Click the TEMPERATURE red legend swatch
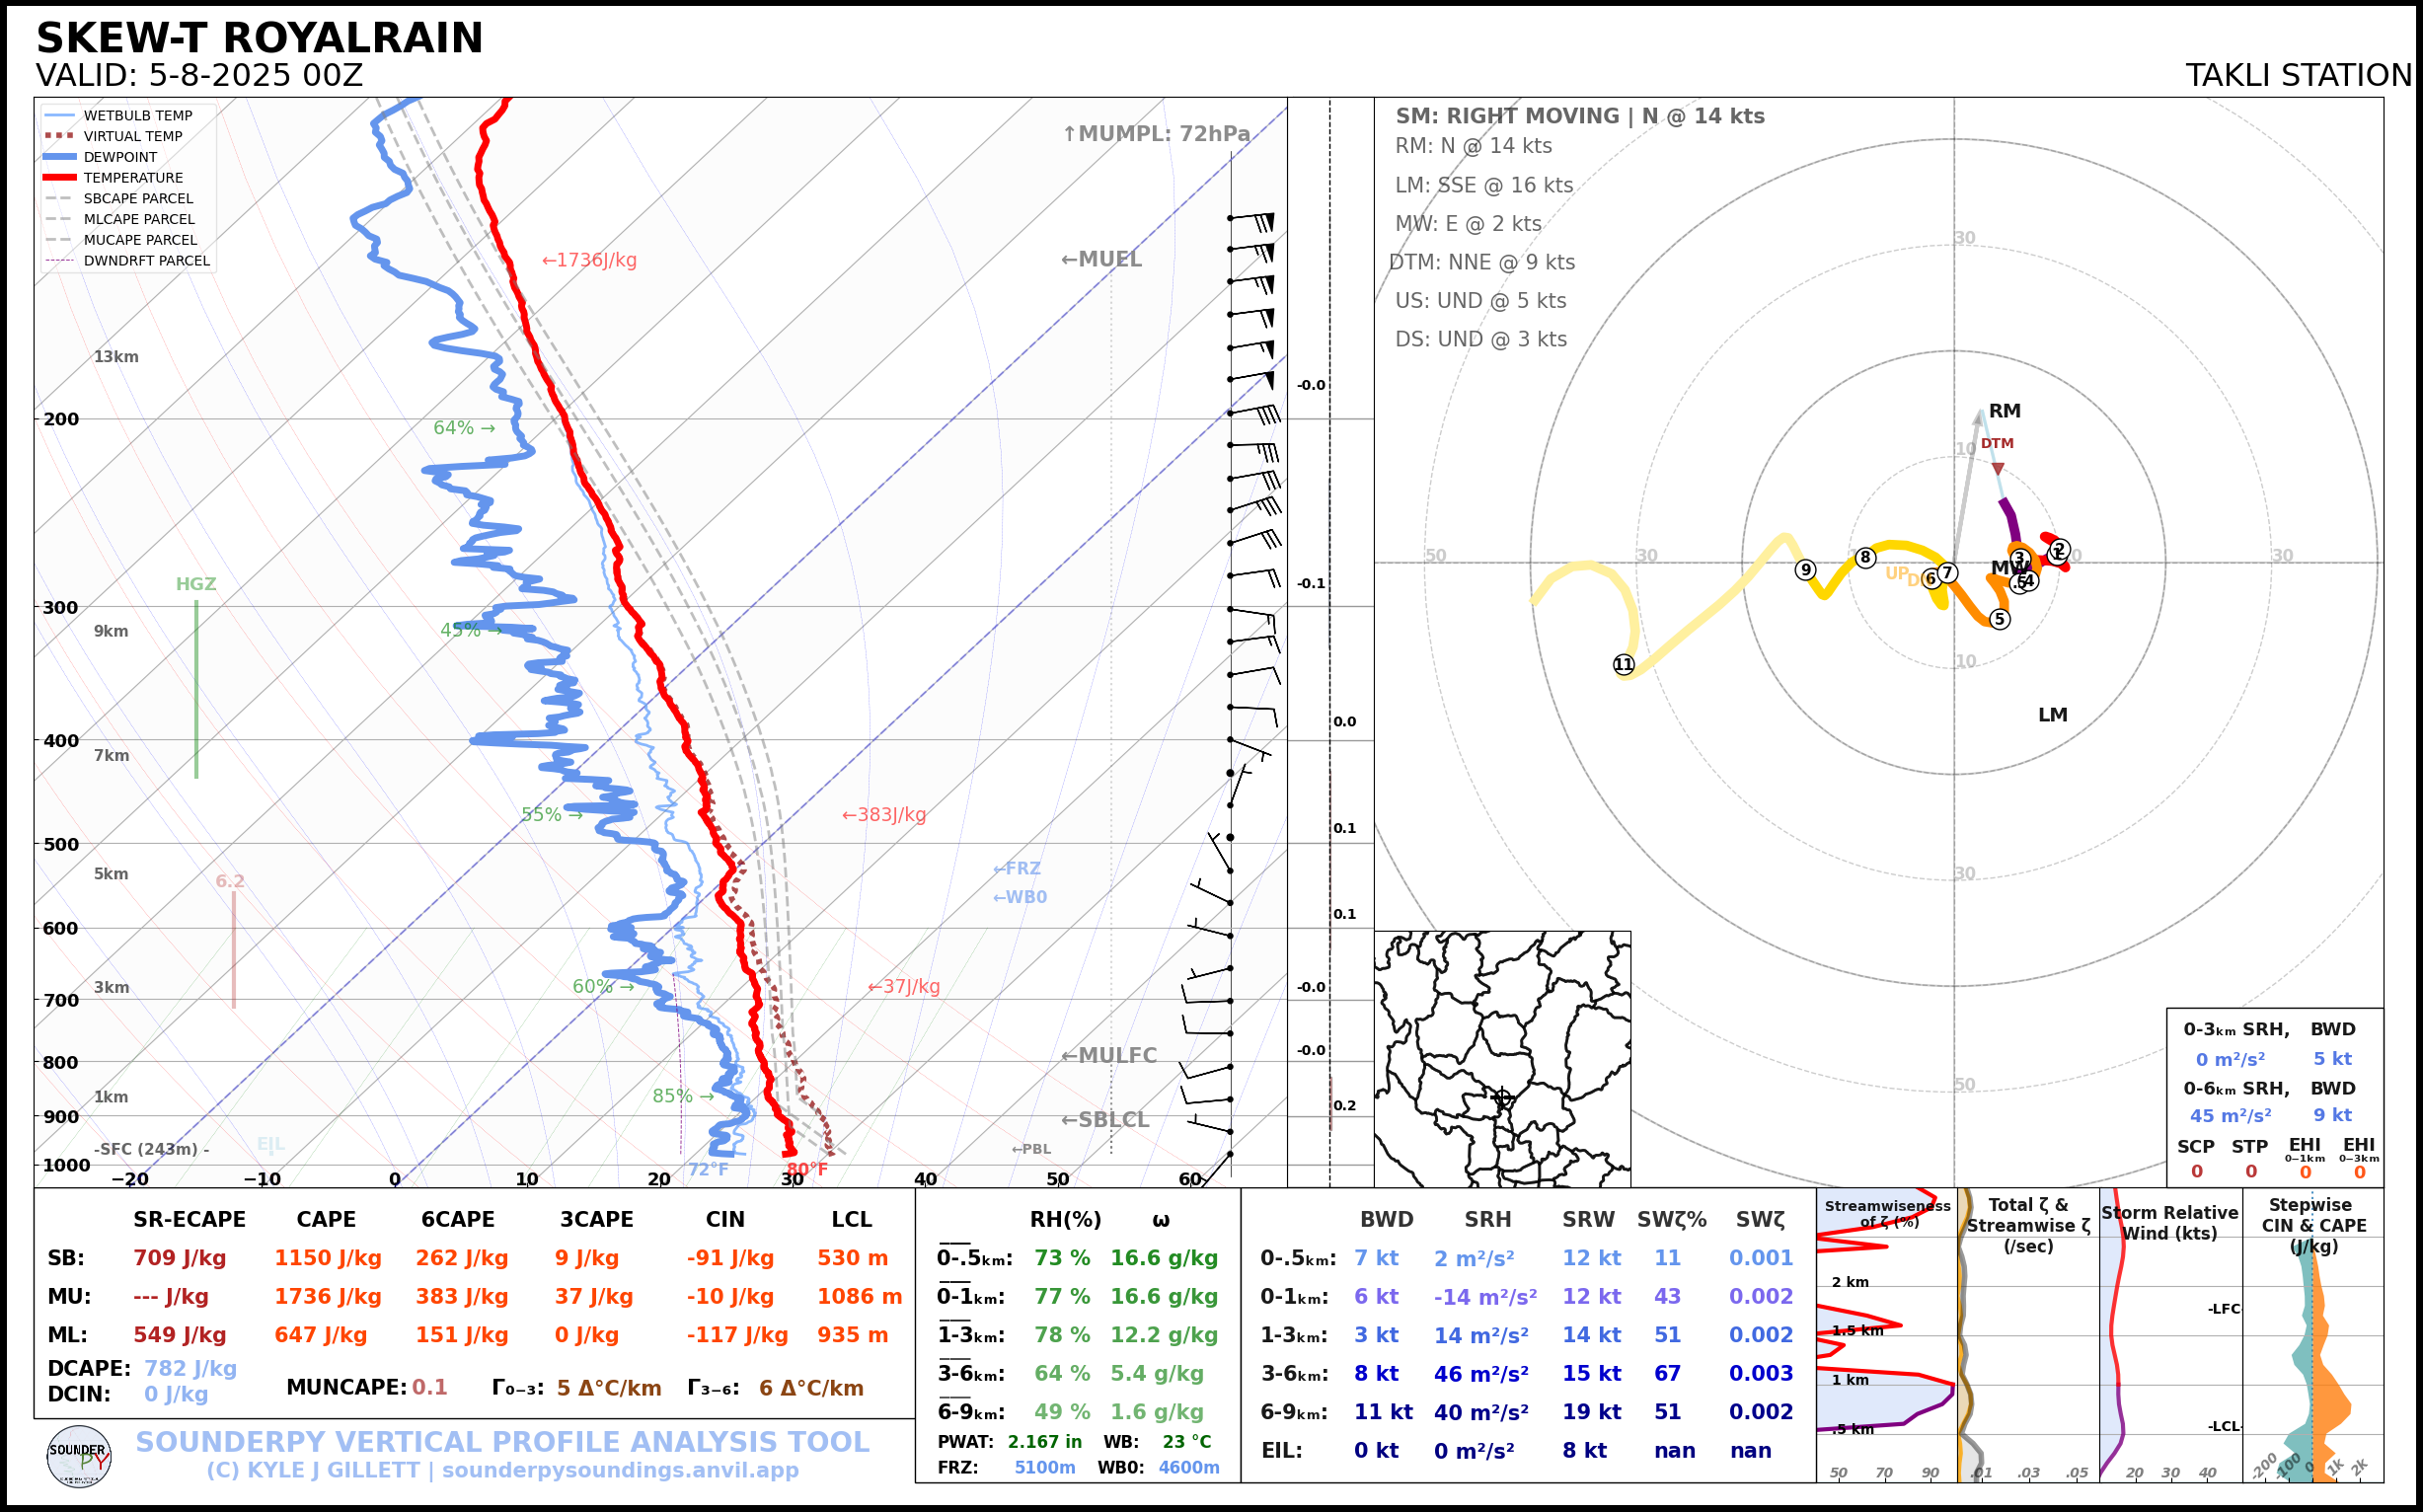The height and width of the screenshot is (1512, 2423). click(x=60, y=178)
